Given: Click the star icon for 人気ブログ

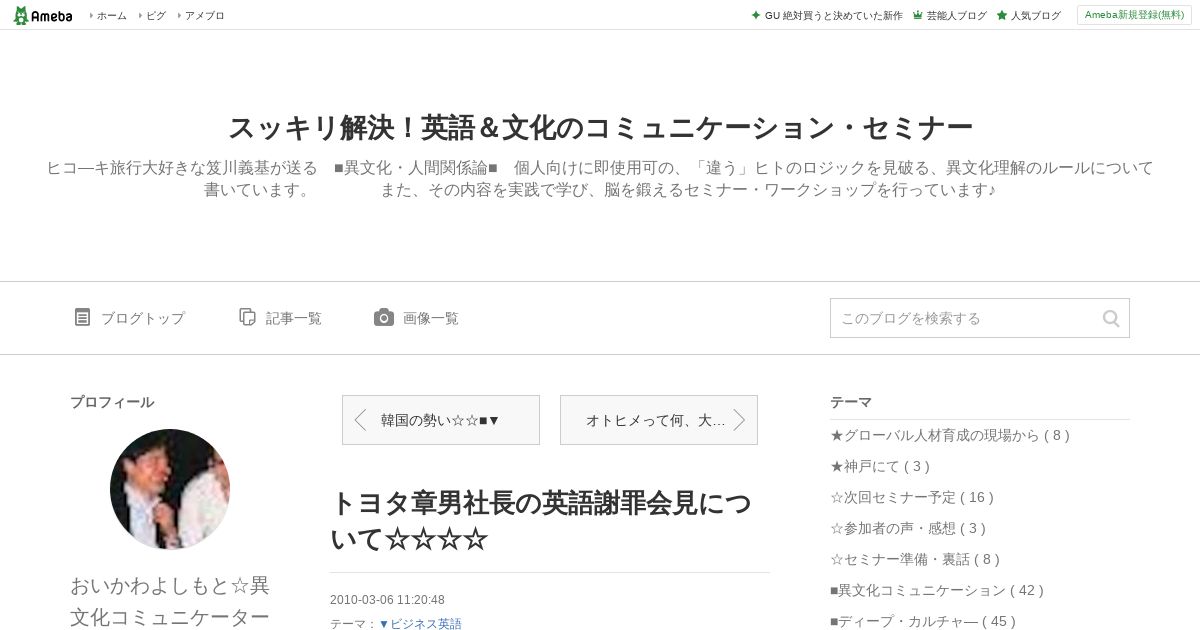Looking at the screenshot, I should tap(1001, 15).
